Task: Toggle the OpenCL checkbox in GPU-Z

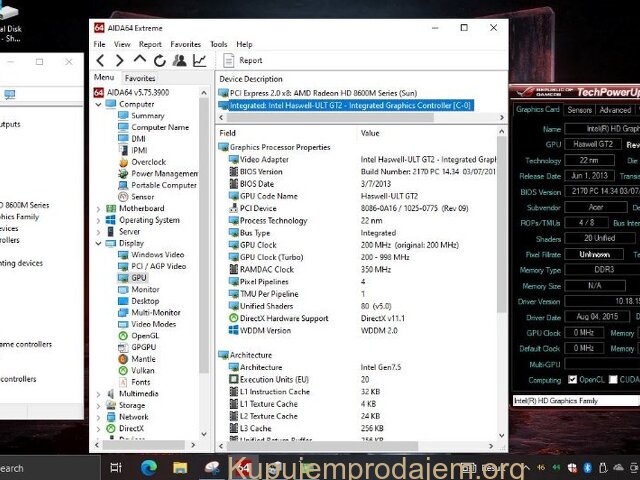Action: tap(573, 380)
